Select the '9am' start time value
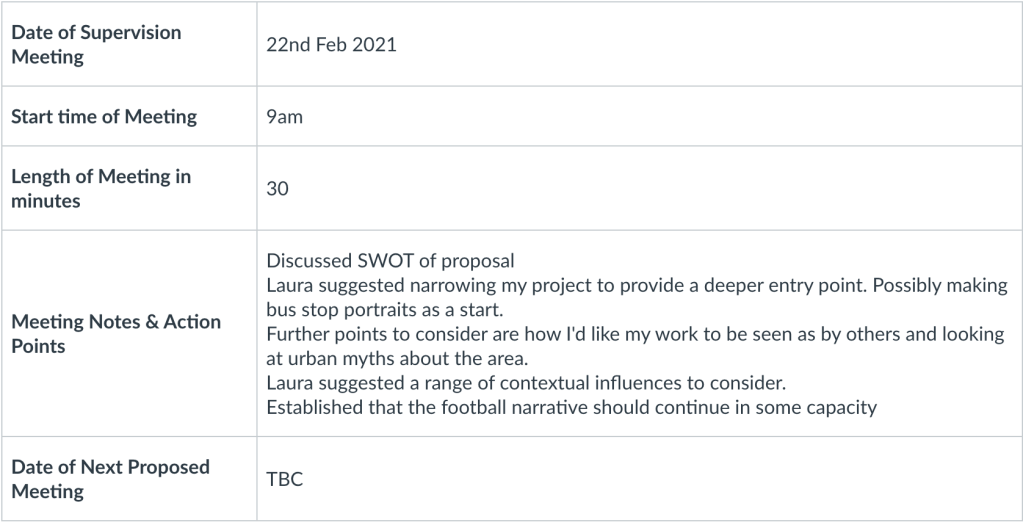The width and height of the screenshot is (1023, 525). pyautogui.click(x=285, y=116)
